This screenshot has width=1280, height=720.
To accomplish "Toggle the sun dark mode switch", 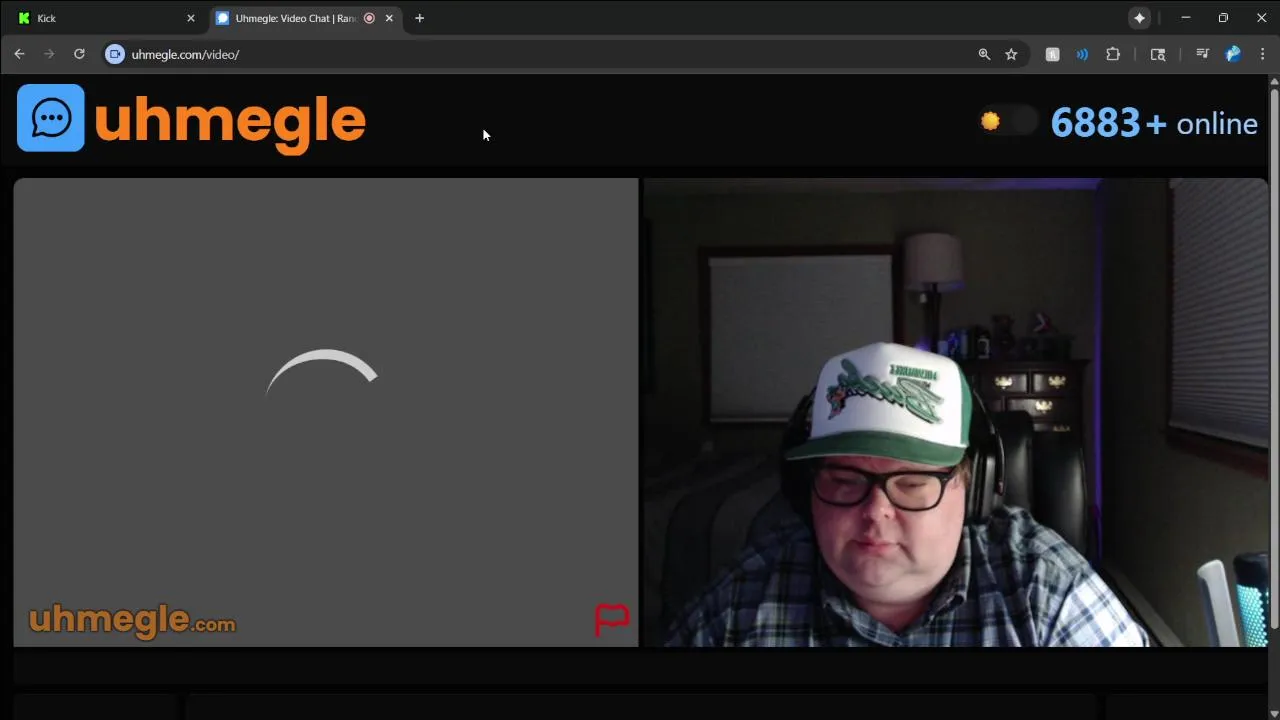I will [1008, 121].
